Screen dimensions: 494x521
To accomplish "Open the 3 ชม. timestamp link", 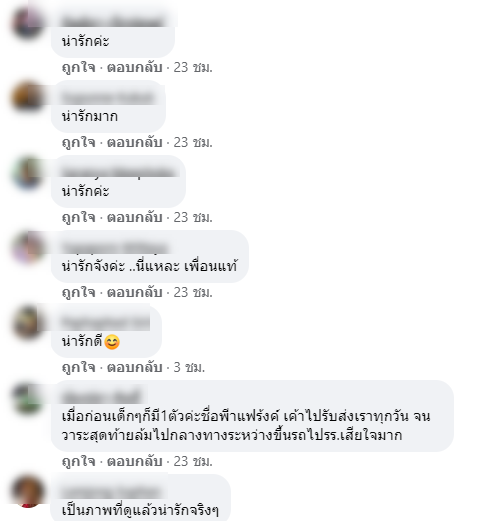I will [189, 368].
